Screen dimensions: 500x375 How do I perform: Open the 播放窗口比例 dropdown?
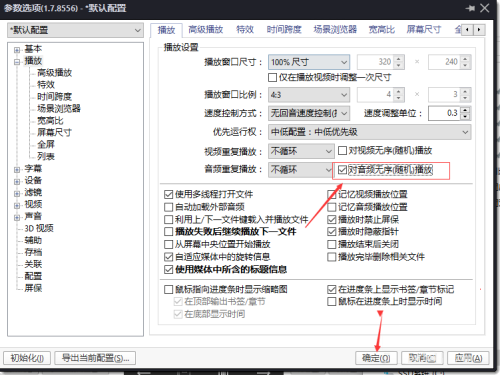tap(309, 95)
